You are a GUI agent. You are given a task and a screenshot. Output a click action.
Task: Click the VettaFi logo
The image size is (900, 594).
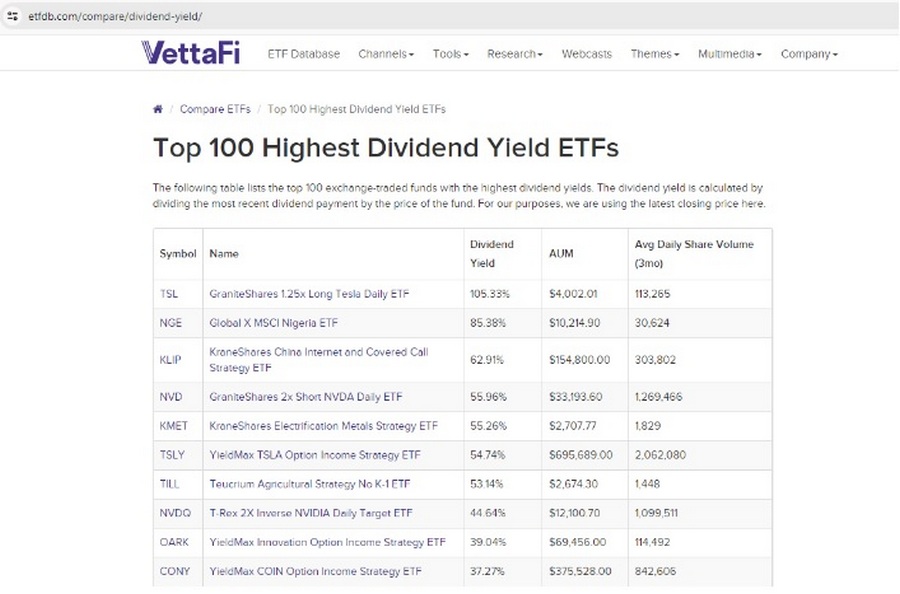click(x=189, y=52)
